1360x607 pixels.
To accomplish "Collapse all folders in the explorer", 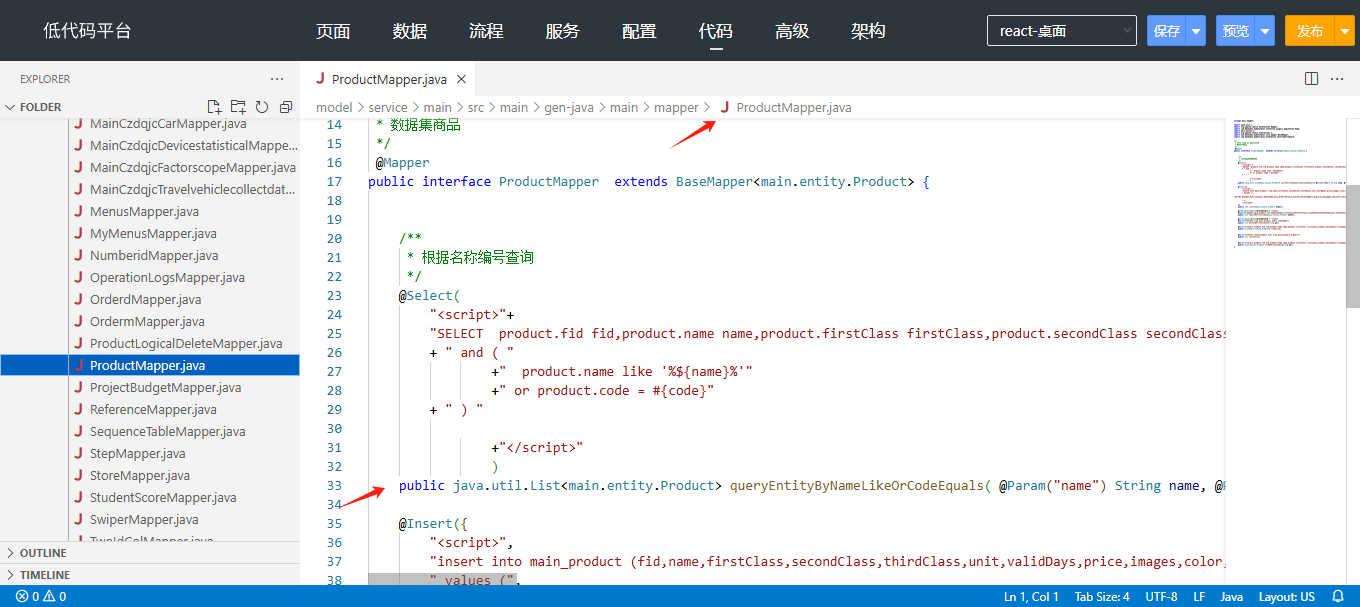I will click(286, 107).
